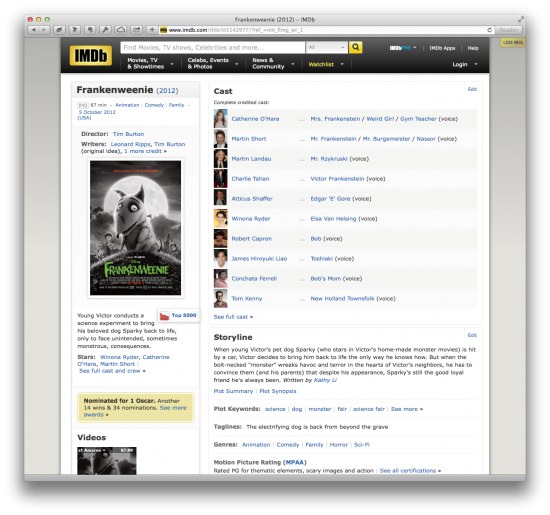The height and width of the screenshot is (515, 550).
Task: Open Winona Ryder's headshot thumbnail
Action: coord(221,219)
